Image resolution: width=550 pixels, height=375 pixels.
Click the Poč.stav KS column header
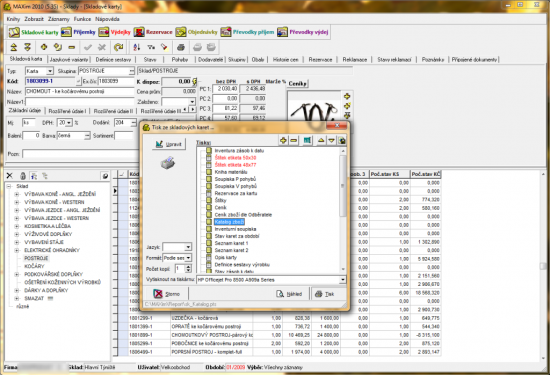point(389,174)
